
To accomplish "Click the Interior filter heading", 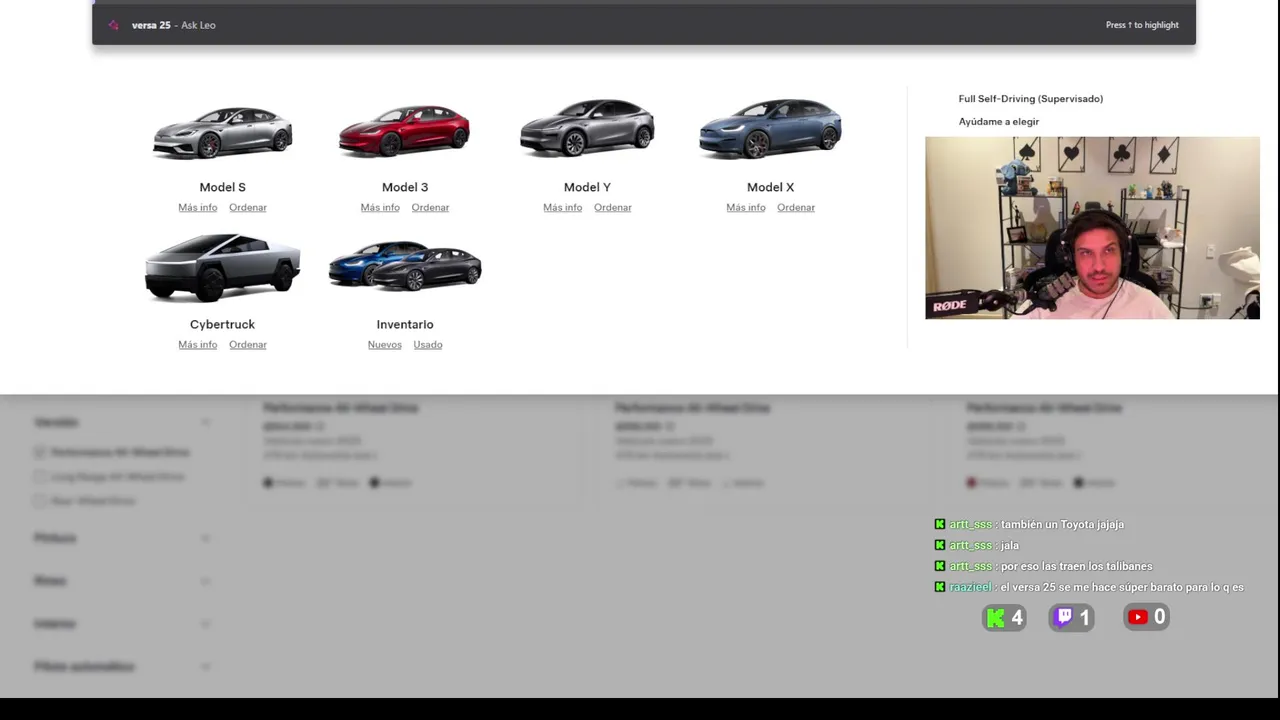I will 55,624.
